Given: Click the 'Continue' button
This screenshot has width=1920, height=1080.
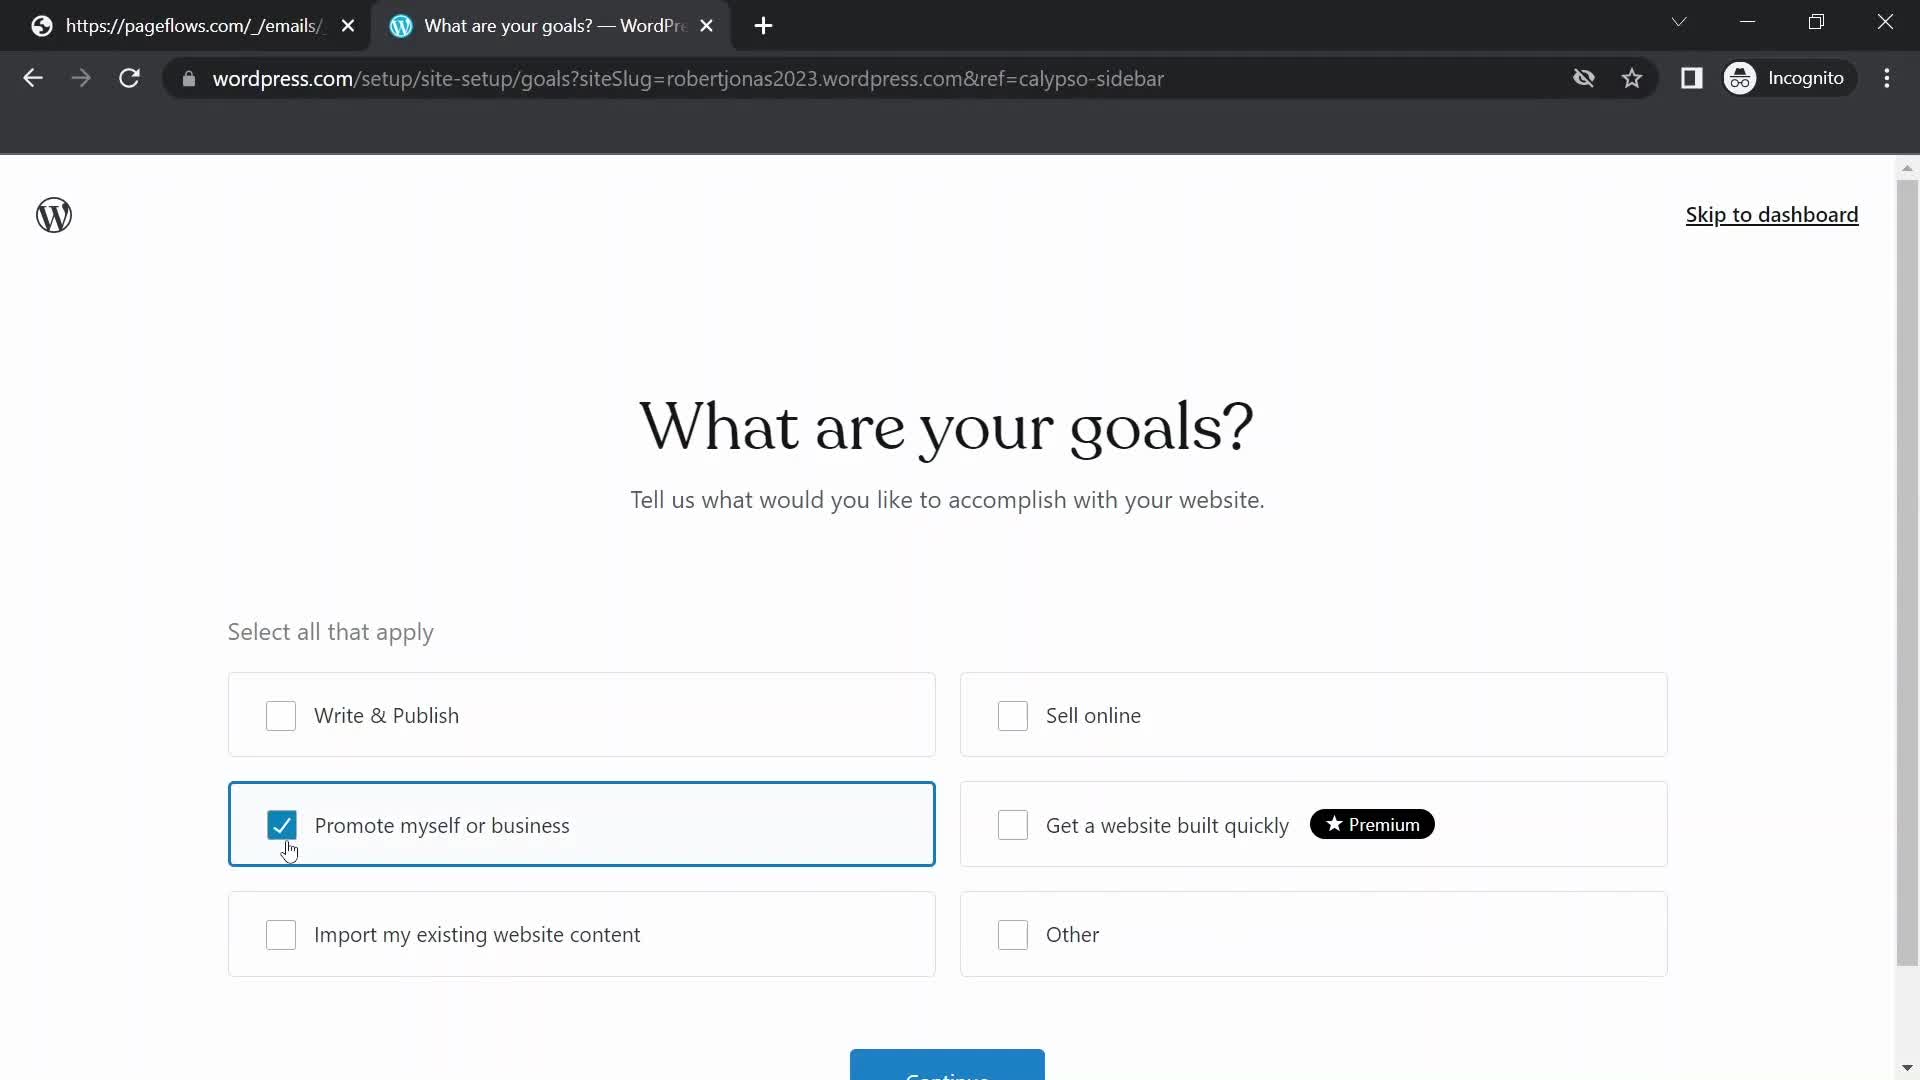Looking at the screenshot, I should pyautogui.click(x=947, y=1068).
